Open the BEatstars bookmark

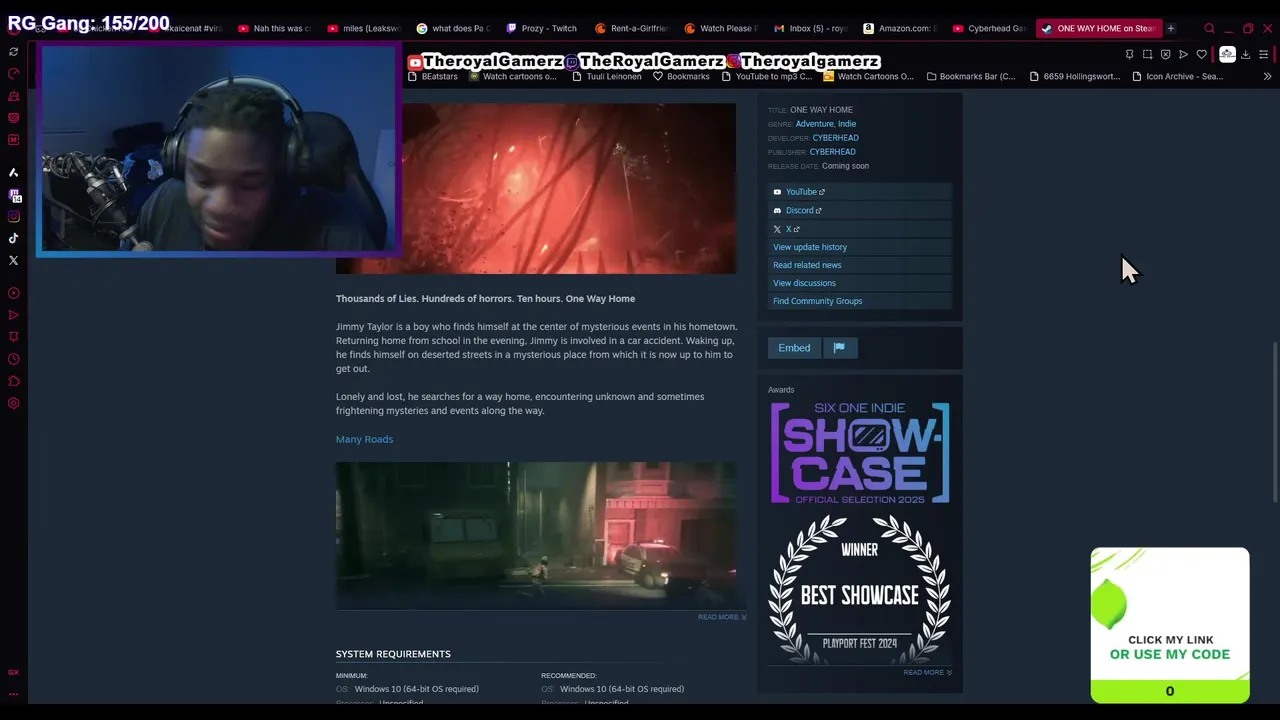point(432,76)
